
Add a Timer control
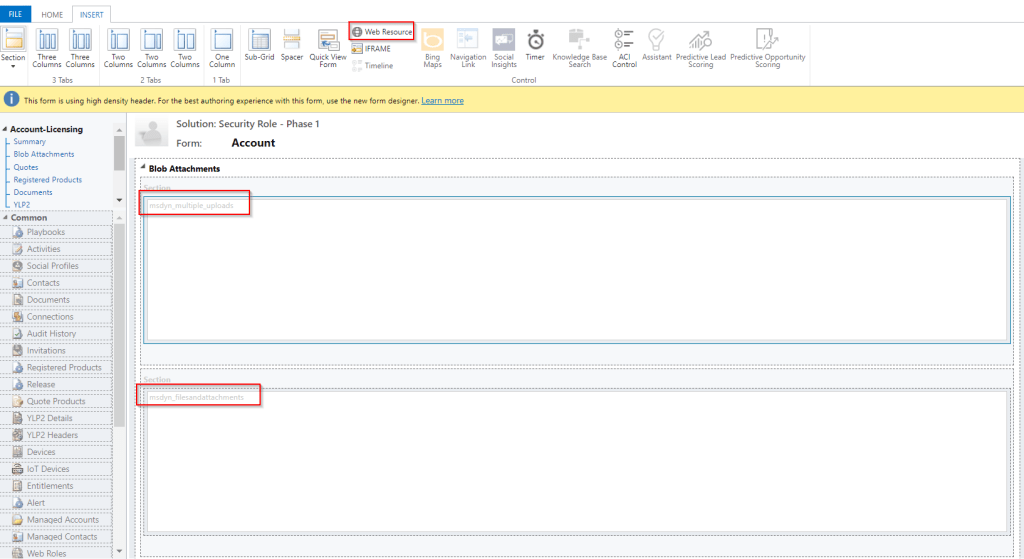[536, 45]
